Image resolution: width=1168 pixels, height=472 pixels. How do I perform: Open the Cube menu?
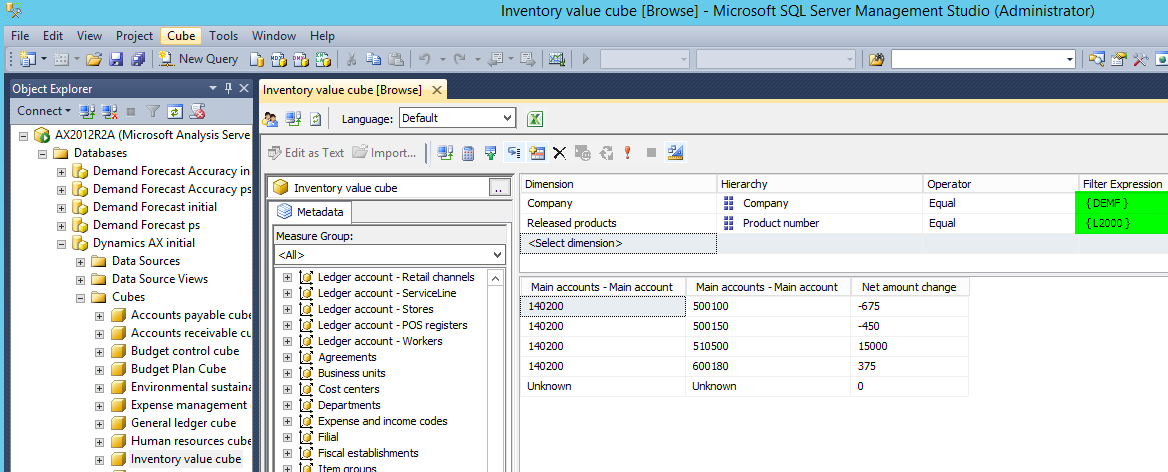click(x=181, y=35)
